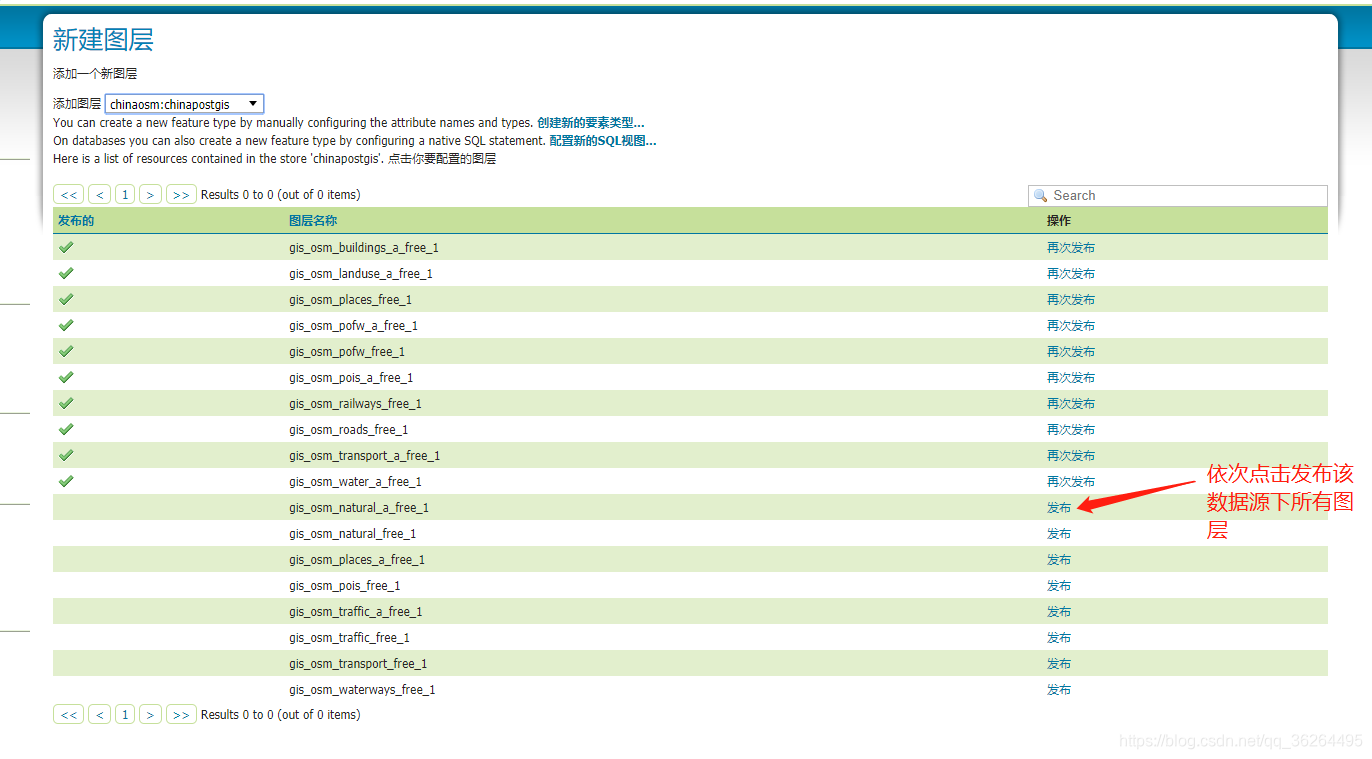The height and width of the screenshot is (759, 1372).
Task: Republish gis_osm_buildings_a_free_1 via 再次发布
Action: pyautogui.click(x=1071, y=248)
